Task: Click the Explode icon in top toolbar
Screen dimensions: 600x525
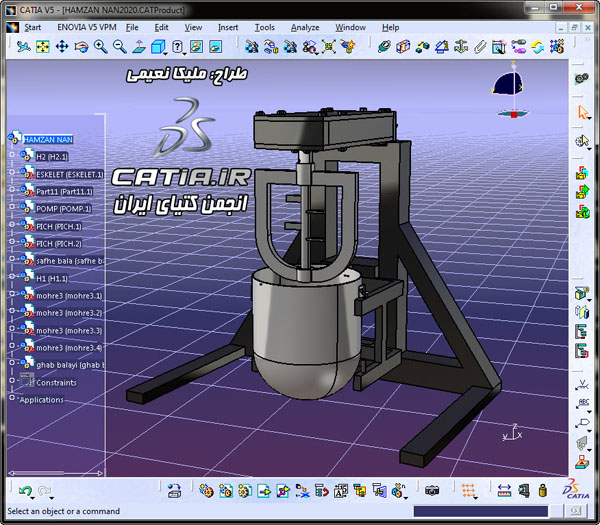Action: (x=329, y=47)
